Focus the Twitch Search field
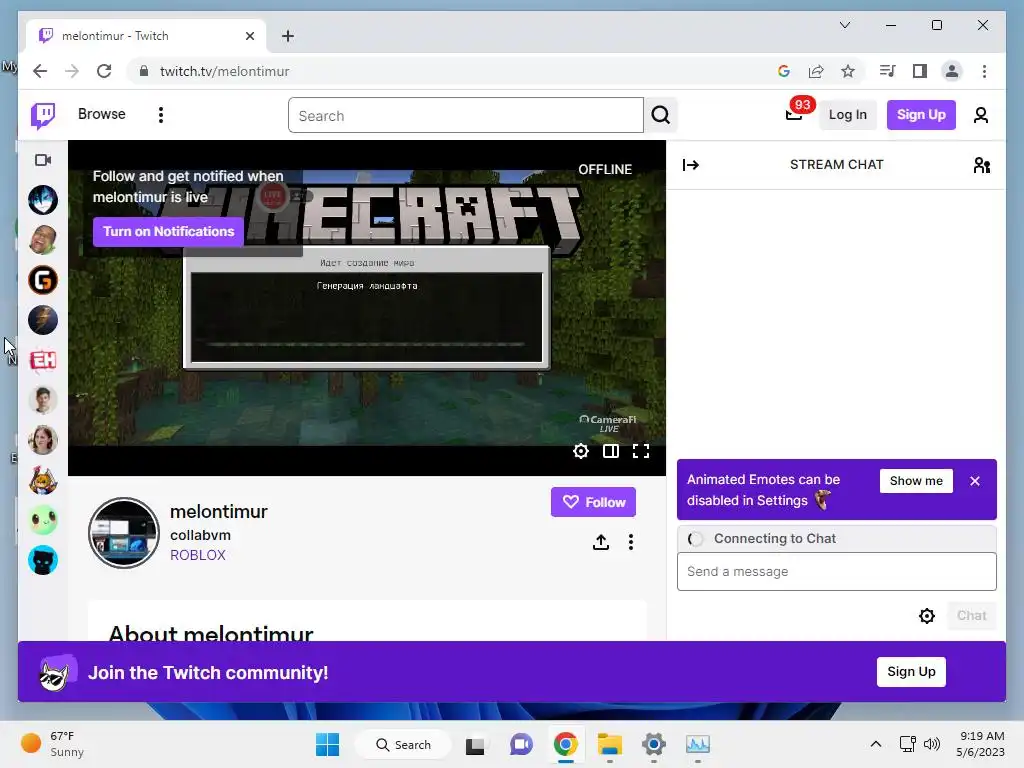This screenshot has height=768, width=1024. tap(466, 116)
